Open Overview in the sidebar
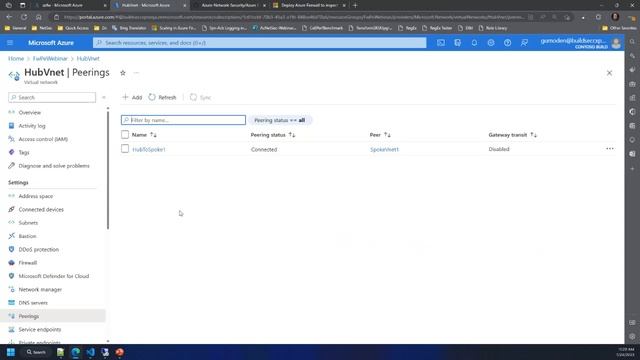Screen dimensions: 640x360 29,112
